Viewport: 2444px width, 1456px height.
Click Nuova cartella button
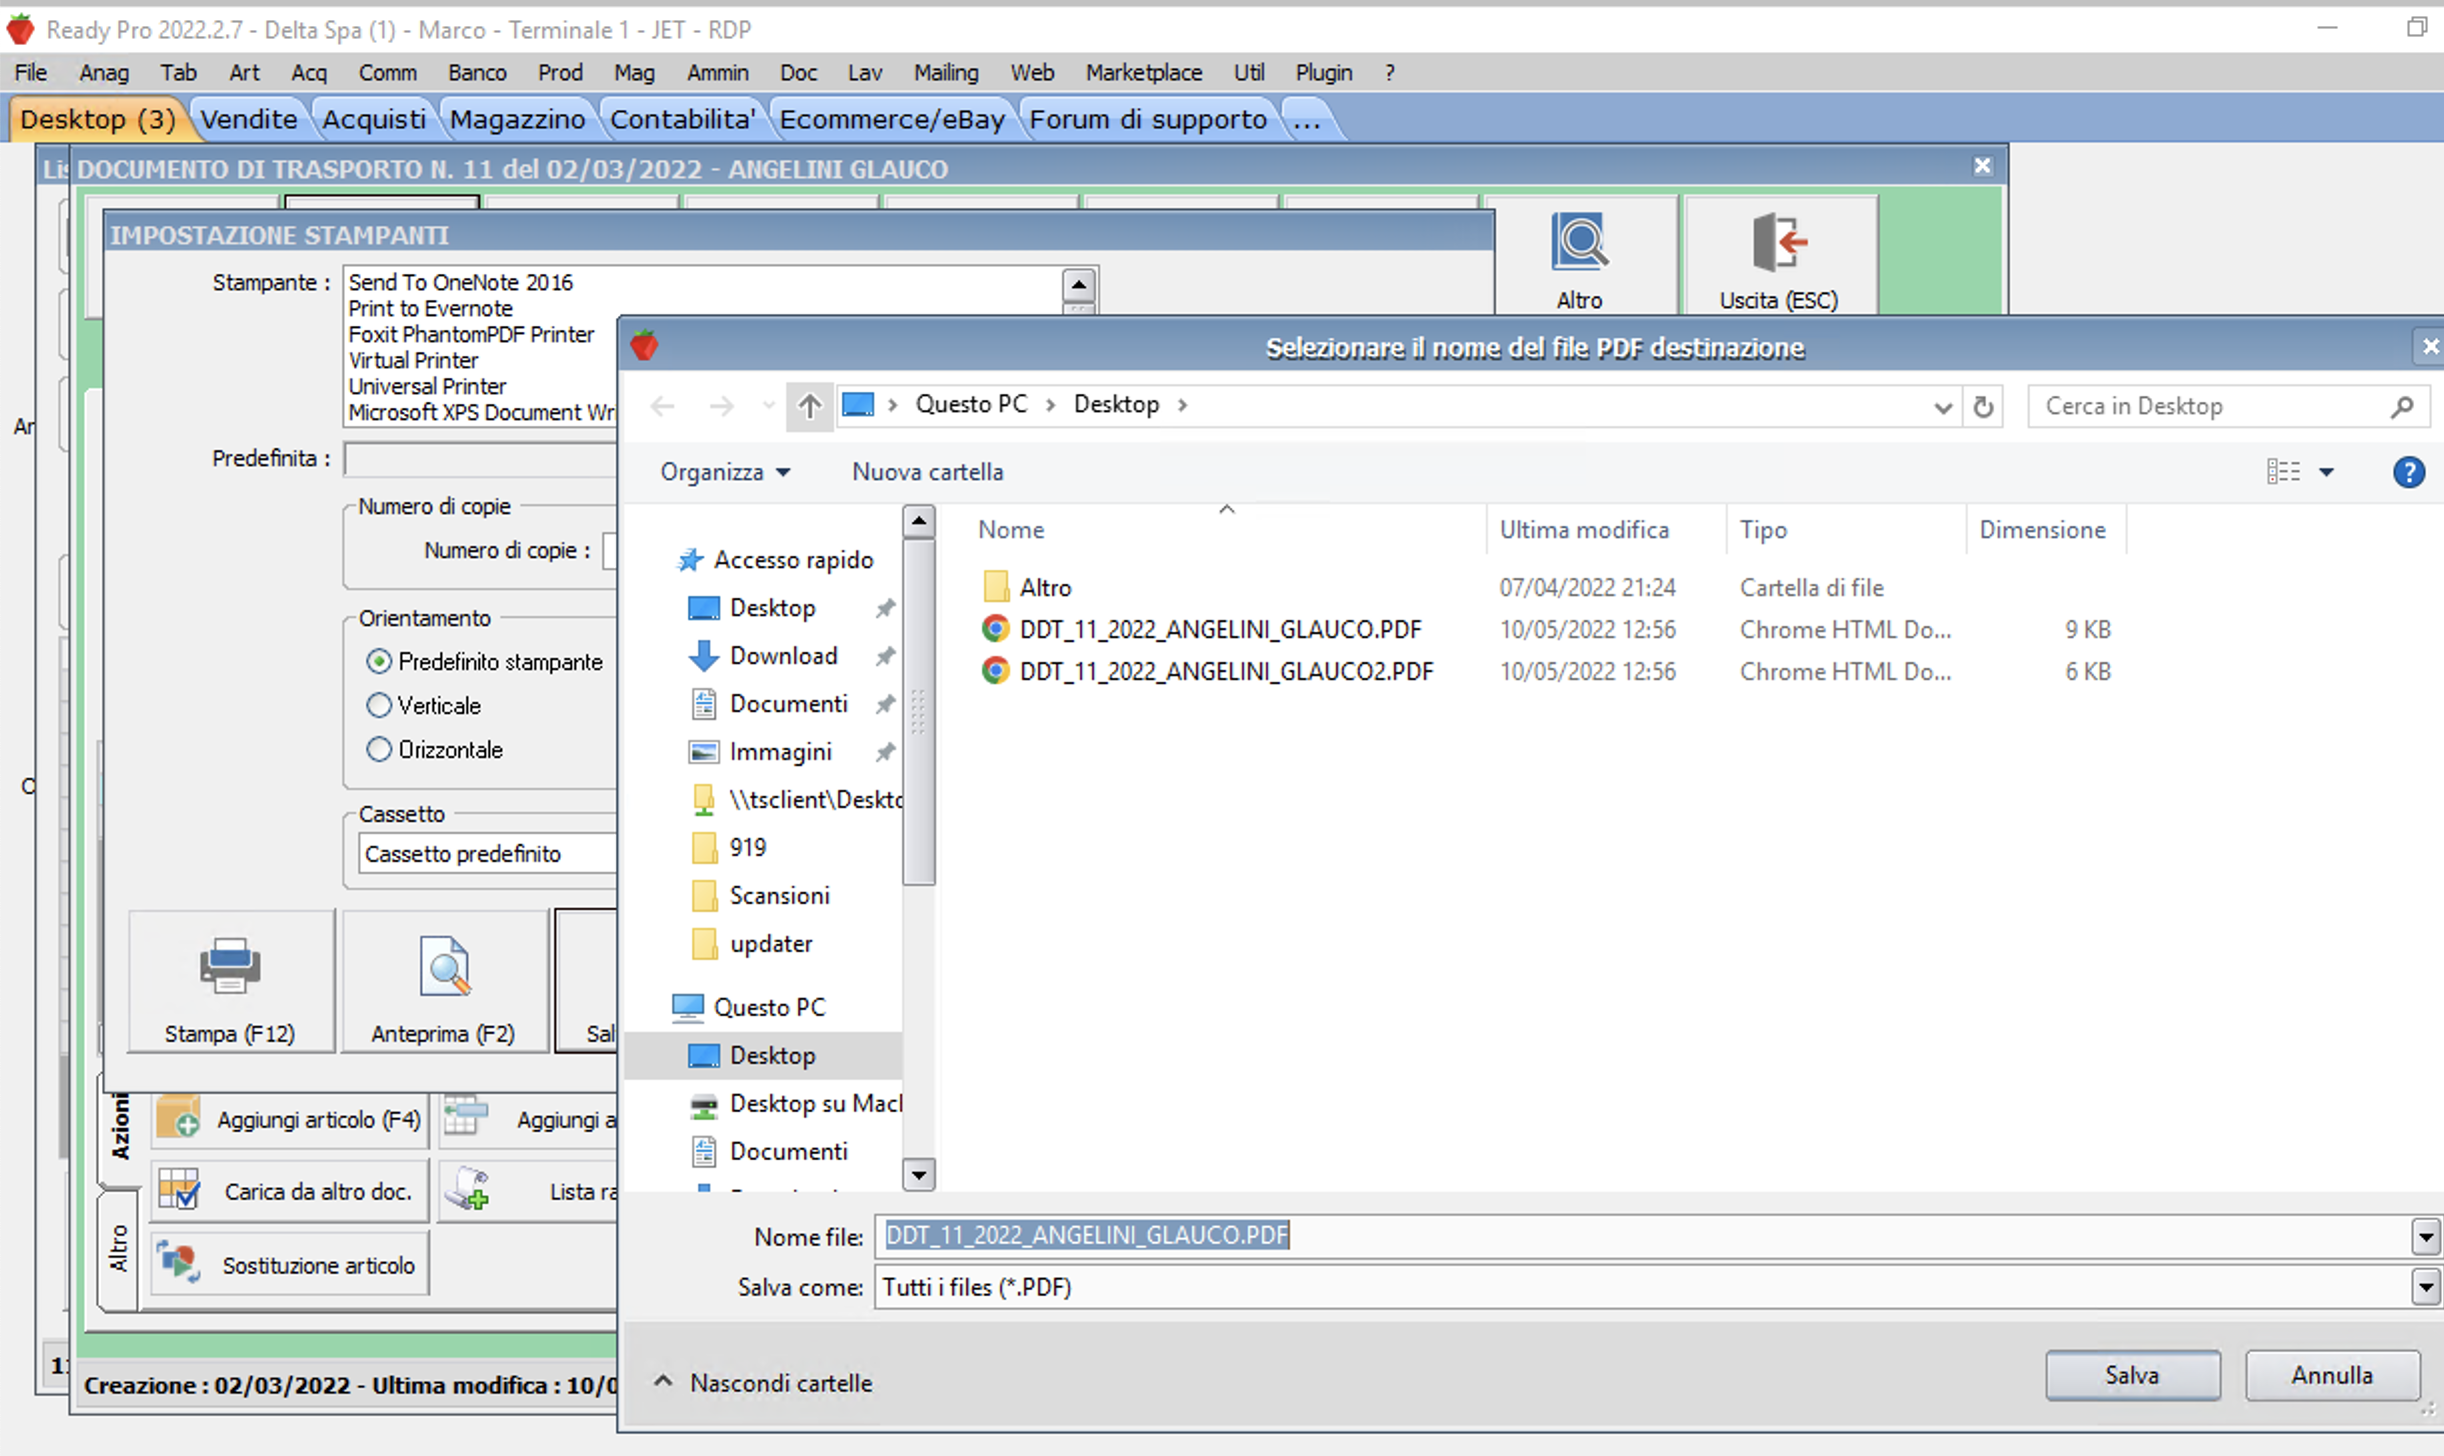click(927, 471)
